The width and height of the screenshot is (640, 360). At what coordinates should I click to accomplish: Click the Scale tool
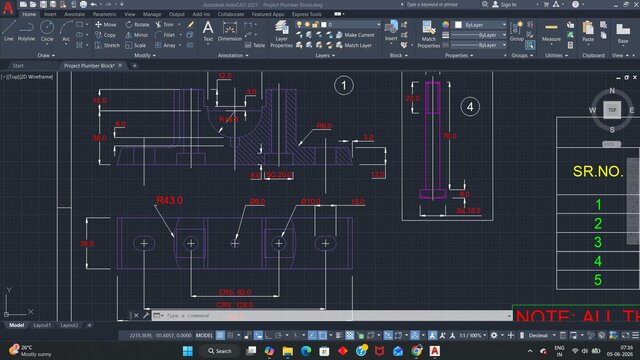coord(136,45)
